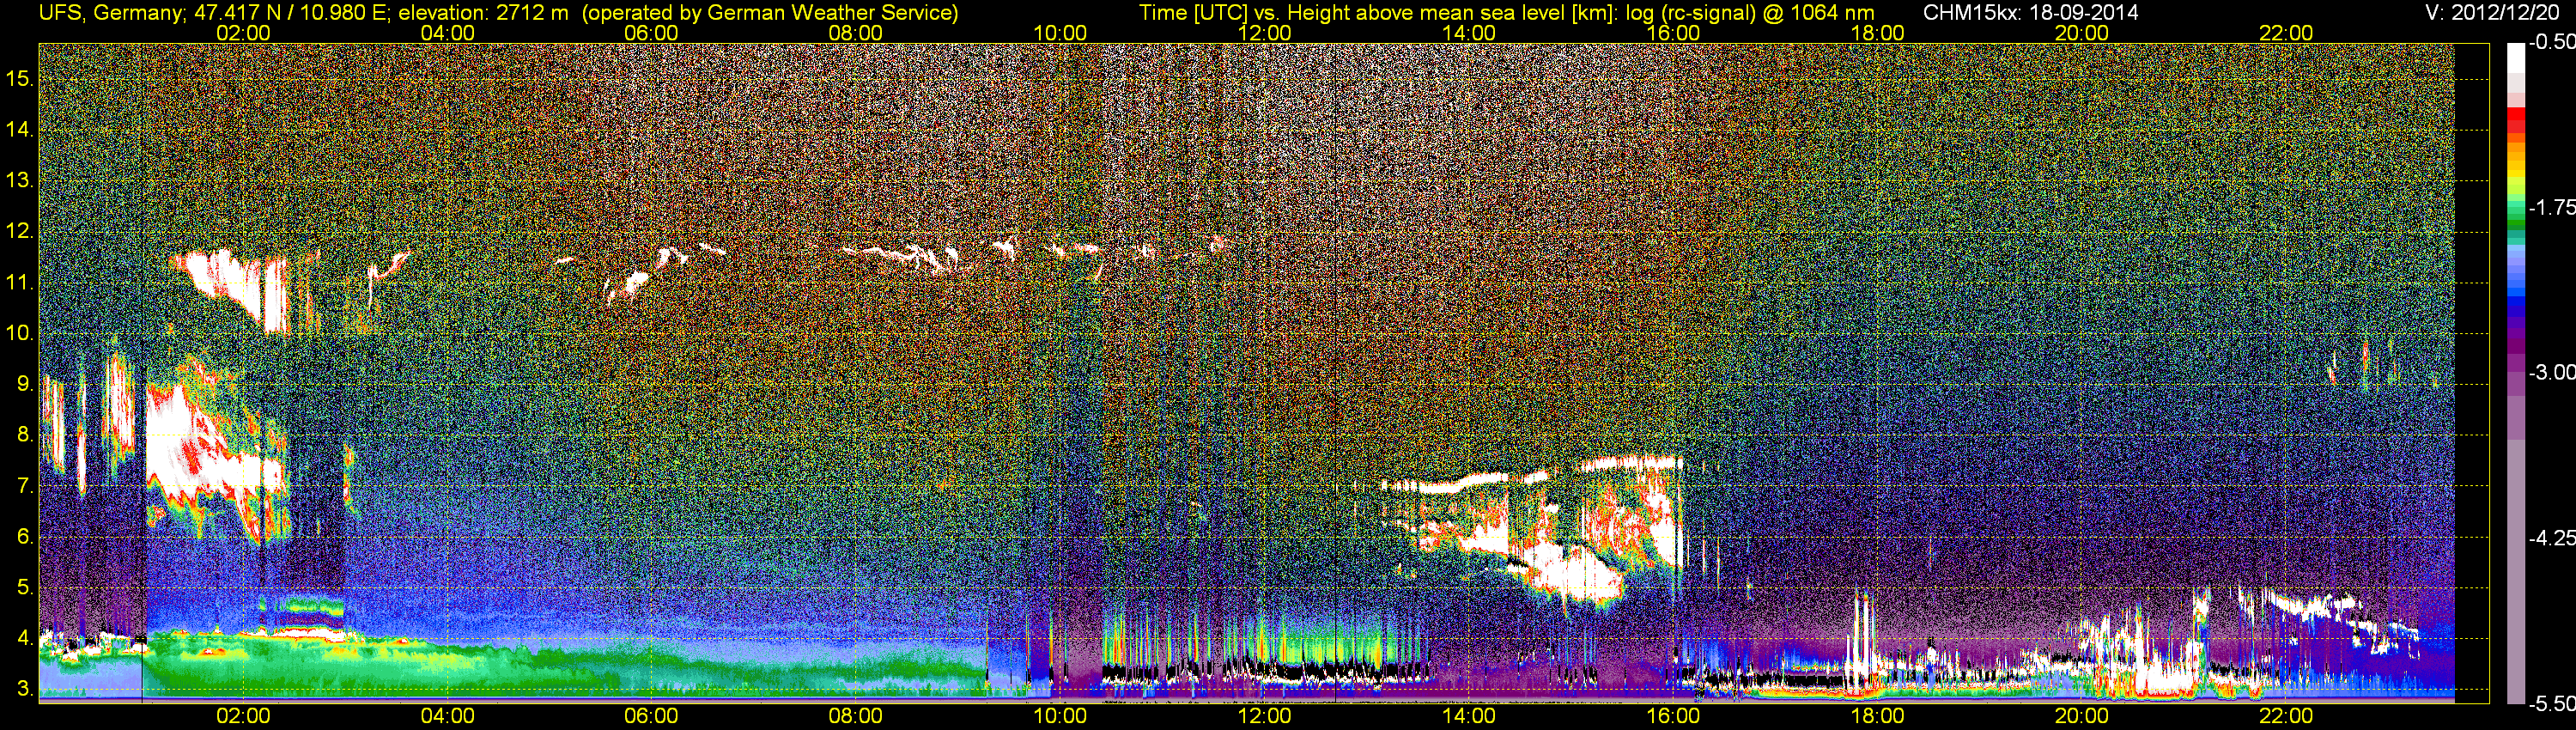Click the 18:00 label on bottom time axis
2576x730 pixels.
pyautogui.click(x=1877, y=717)
